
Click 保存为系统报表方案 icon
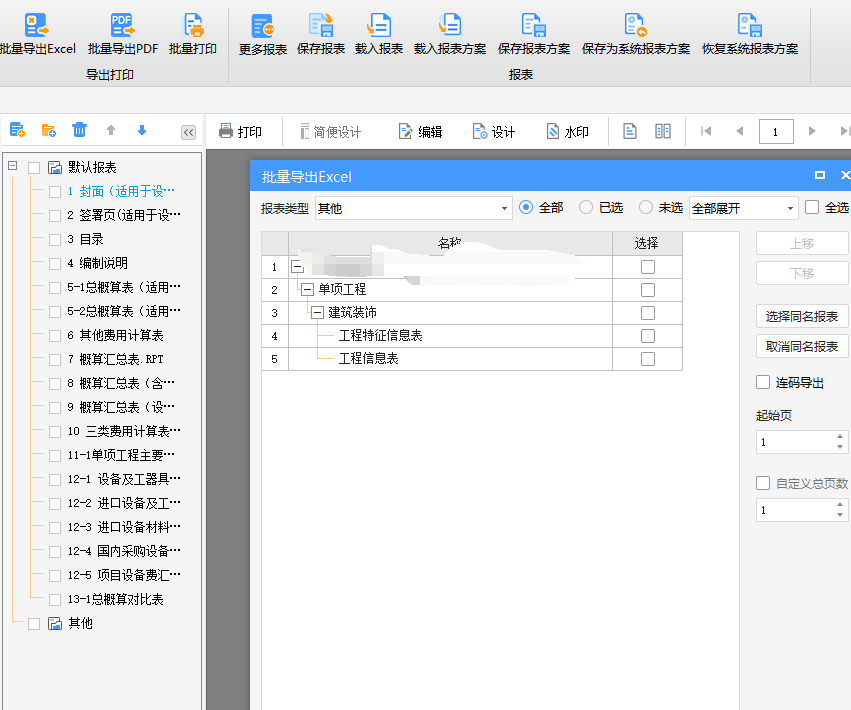pos(636,25)
